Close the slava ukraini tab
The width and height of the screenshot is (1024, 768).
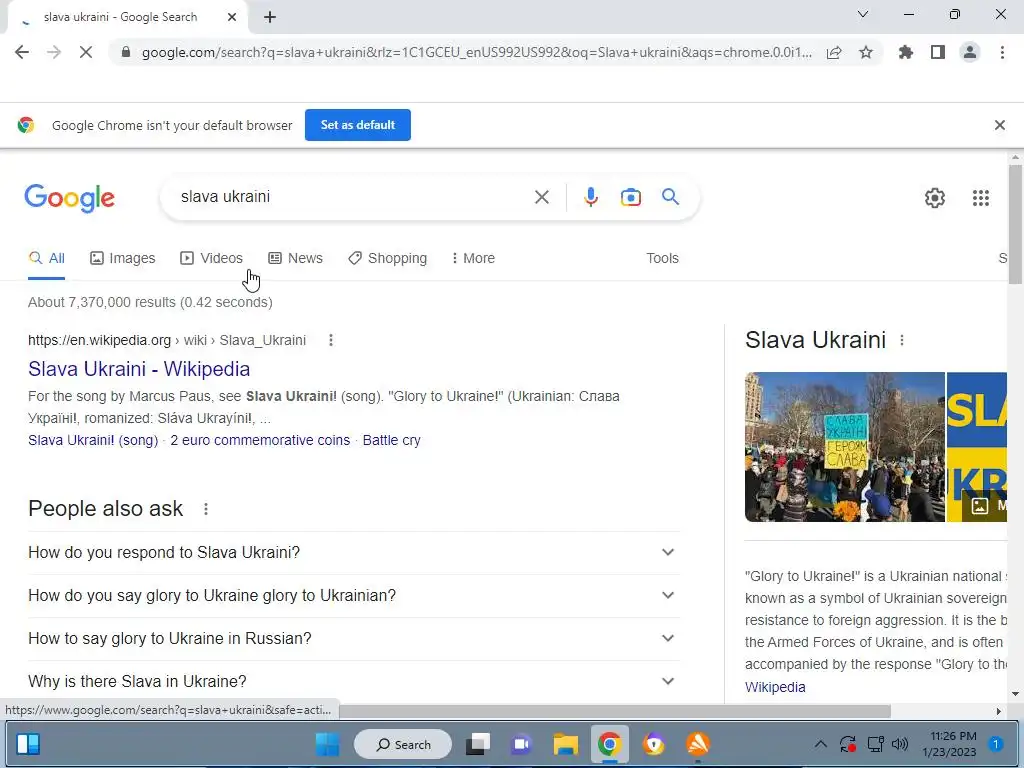pos(232,18)
